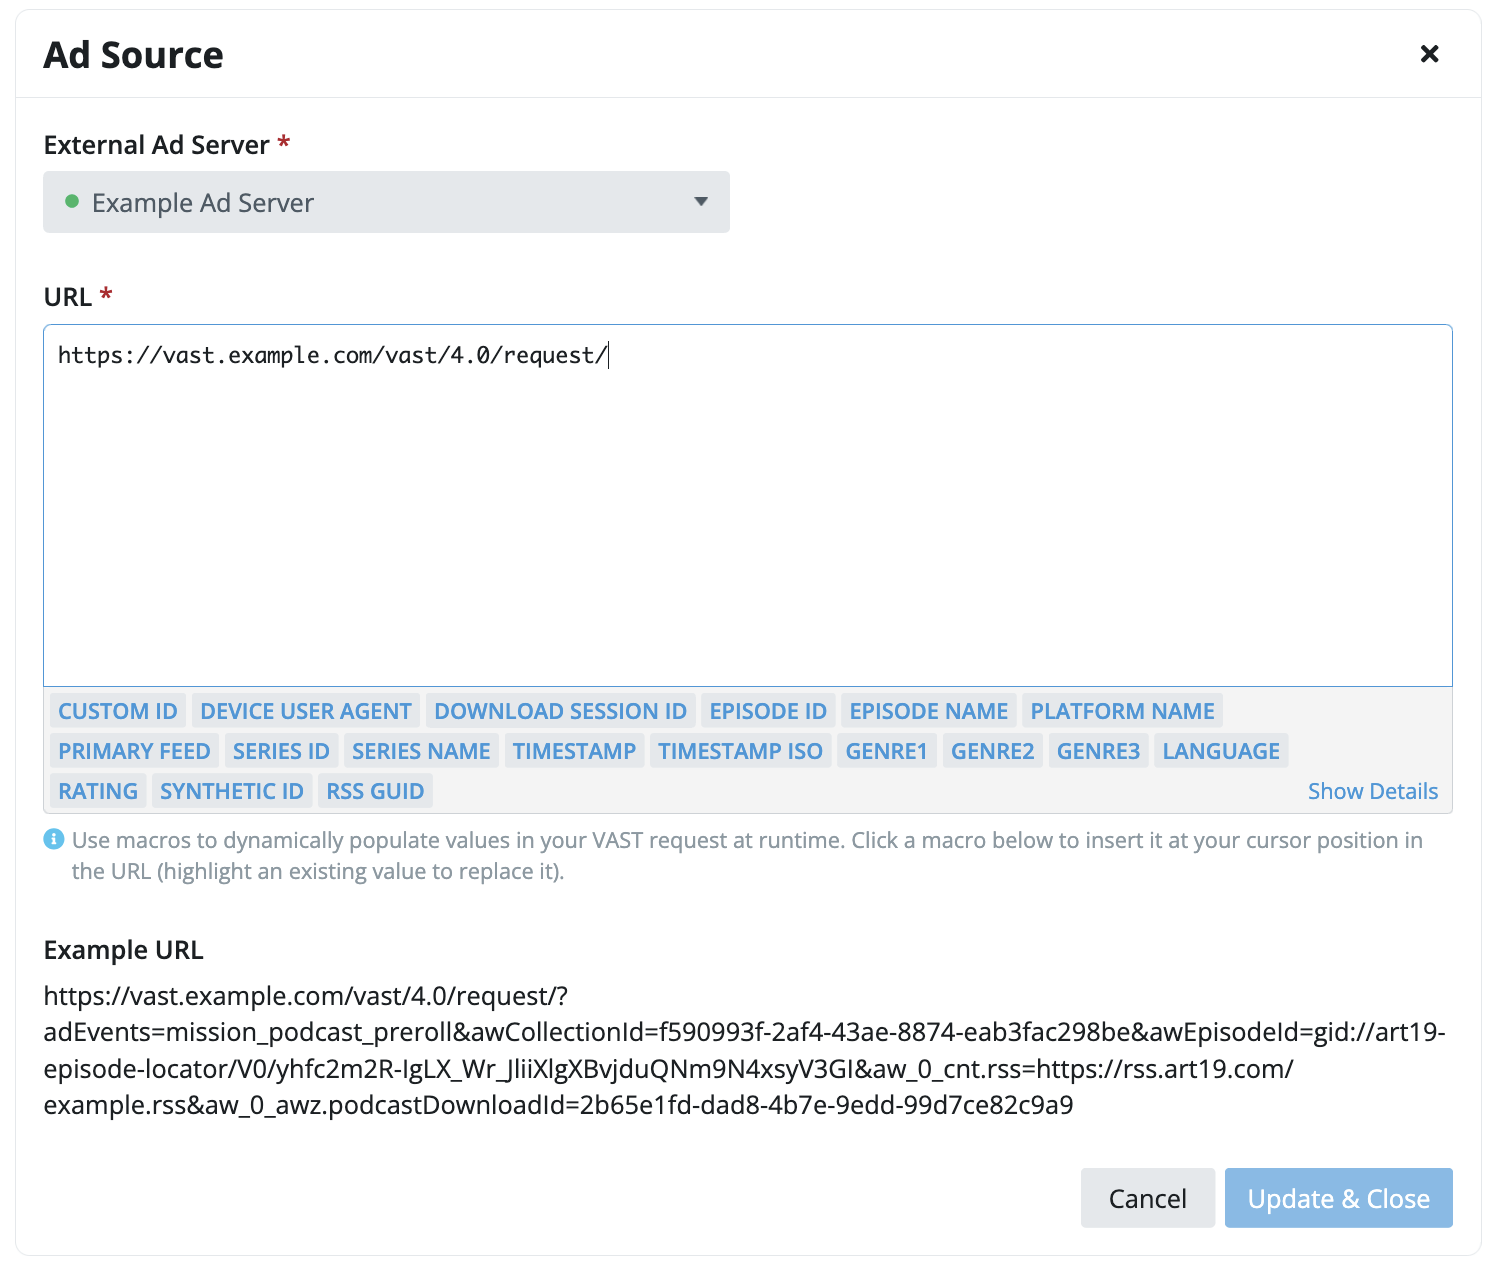
Task: Click the example URL text starting https://vast.example.com
Action: coord(745,1051)
